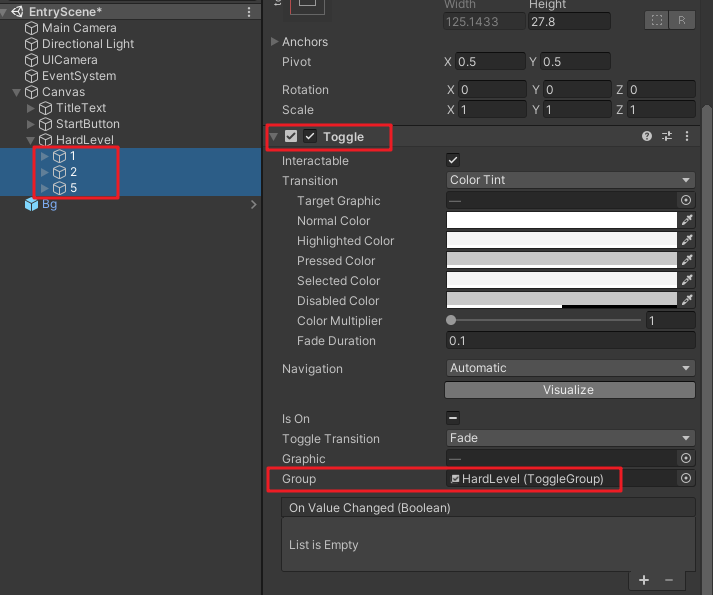
Task: Click the anchor preset box
Action: (307, 5)
